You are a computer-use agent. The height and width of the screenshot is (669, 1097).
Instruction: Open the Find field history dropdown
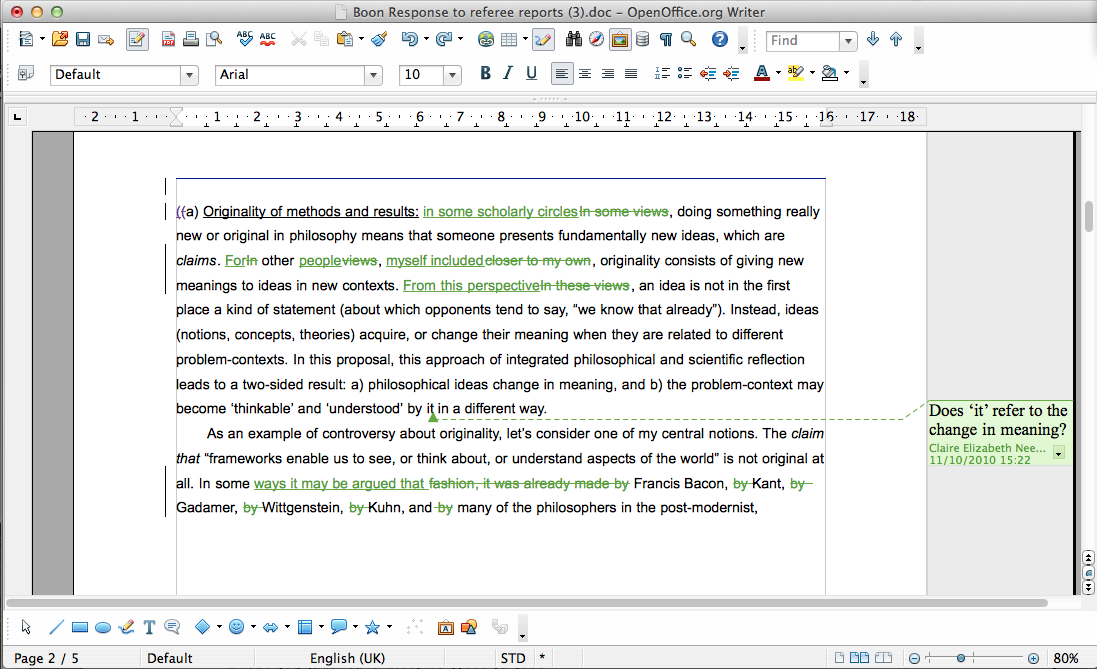tap(848, 41)
